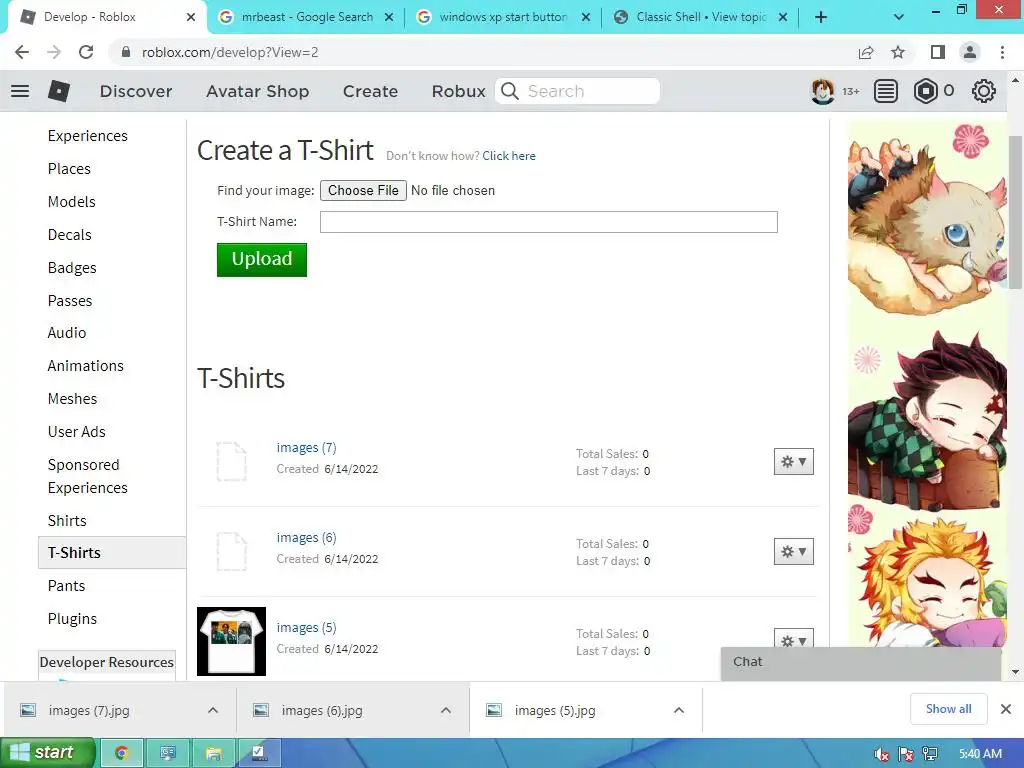The height and width of the screenshot is (768, 1024).
Task: Click the muted volume tray icon
Action: [881, 754]
